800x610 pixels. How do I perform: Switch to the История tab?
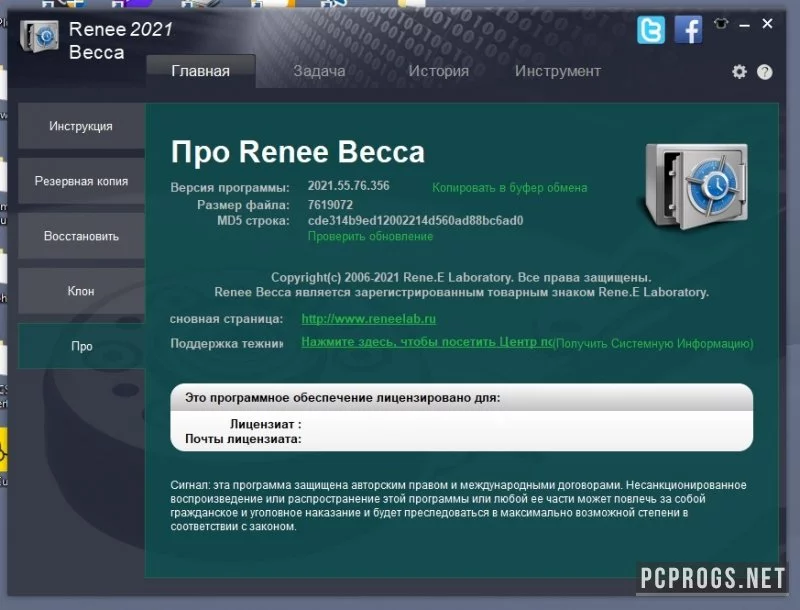click(x=438, y=71)
